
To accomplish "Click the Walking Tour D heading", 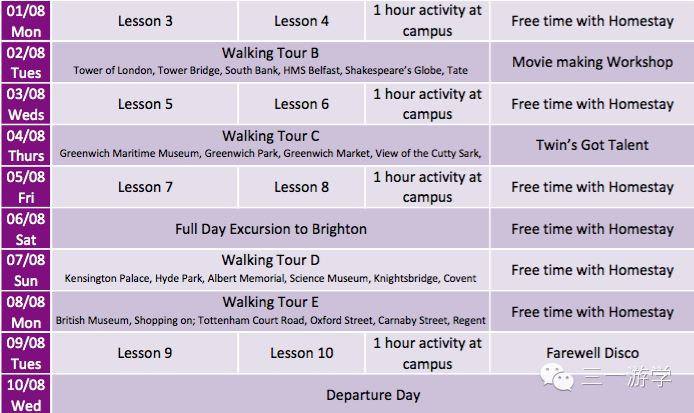I will point(270,260).
